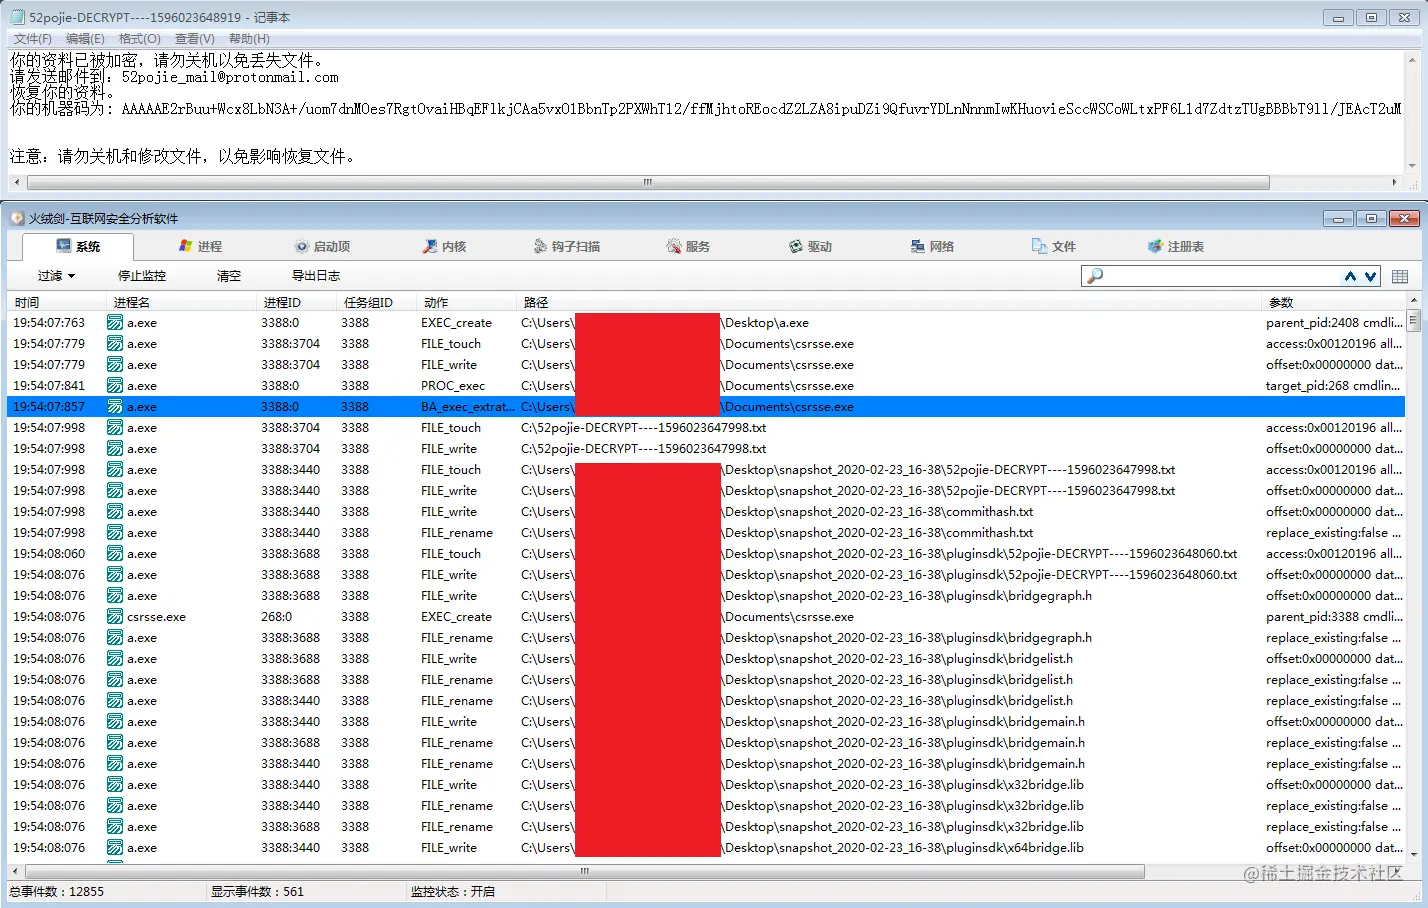Click the 动作 column header
This screenshot has height=908, width=1428.
coord(467,302)
